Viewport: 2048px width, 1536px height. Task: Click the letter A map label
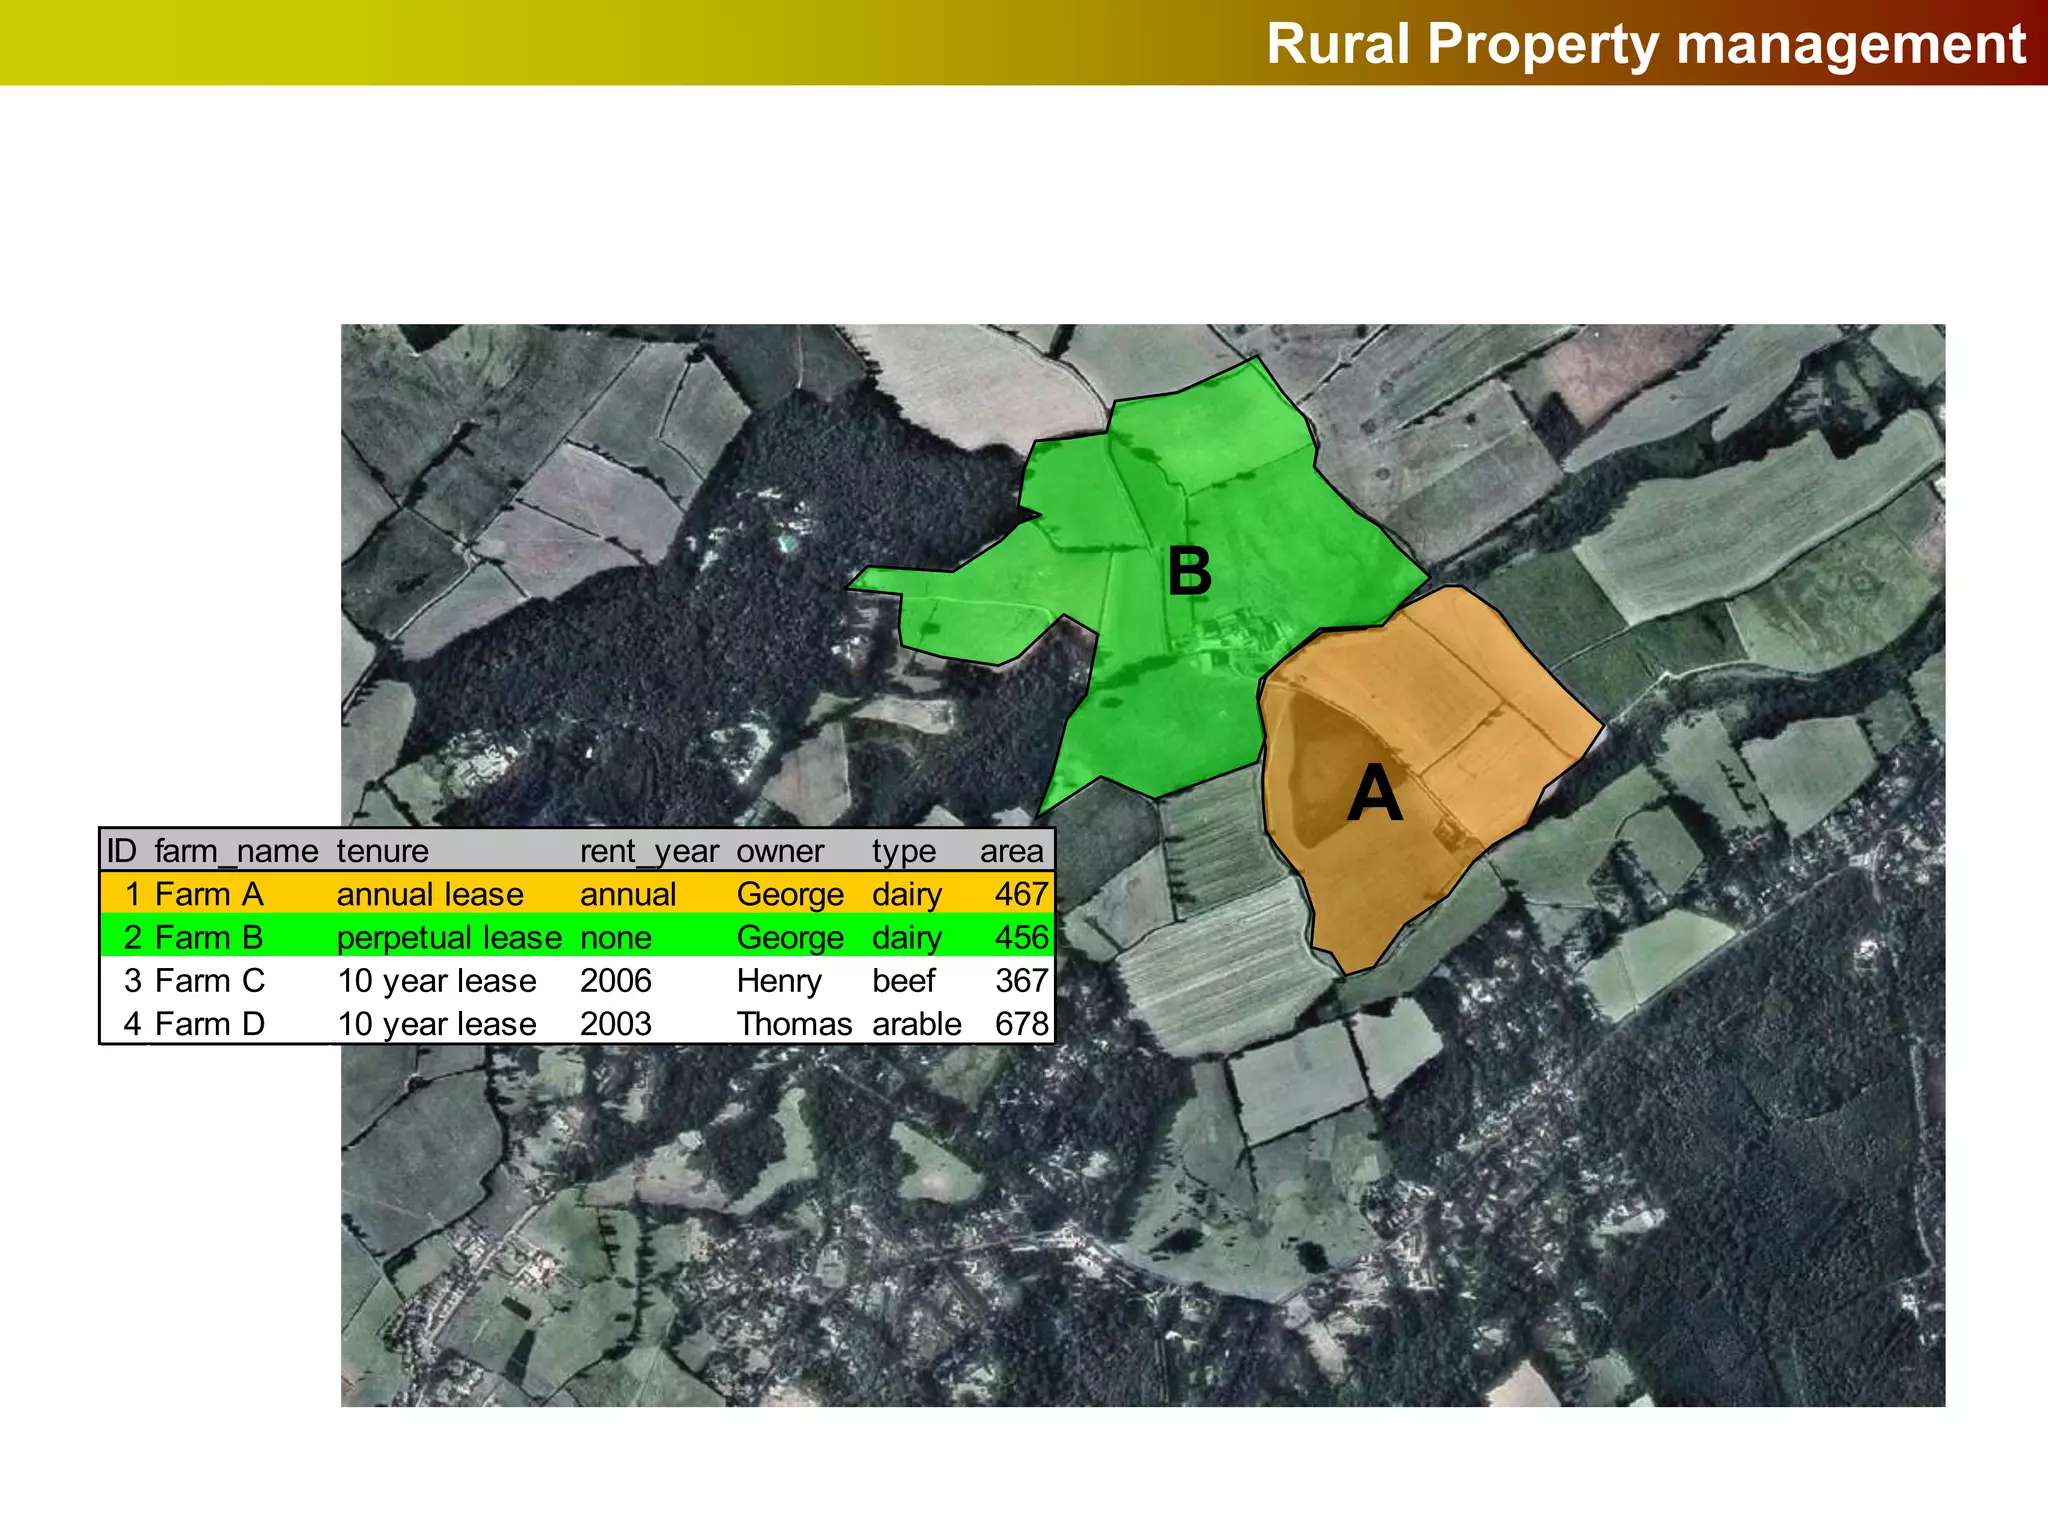click(1375, 794)
